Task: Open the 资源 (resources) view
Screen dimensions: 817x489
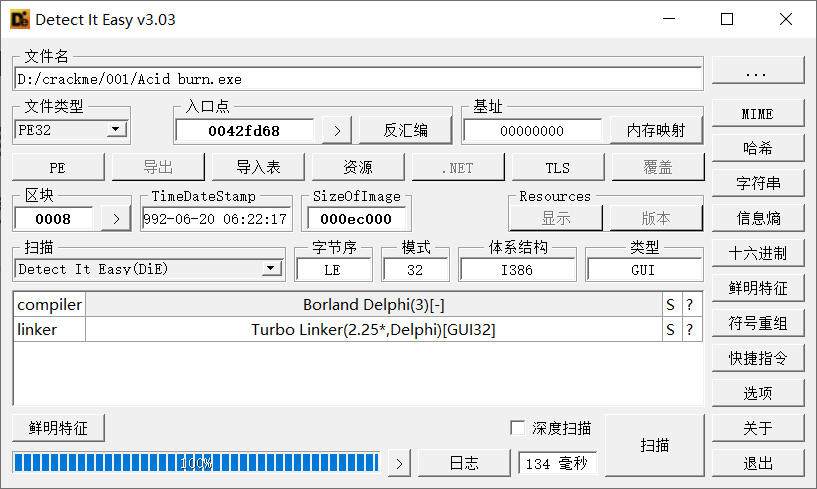Action: point(358,167)
